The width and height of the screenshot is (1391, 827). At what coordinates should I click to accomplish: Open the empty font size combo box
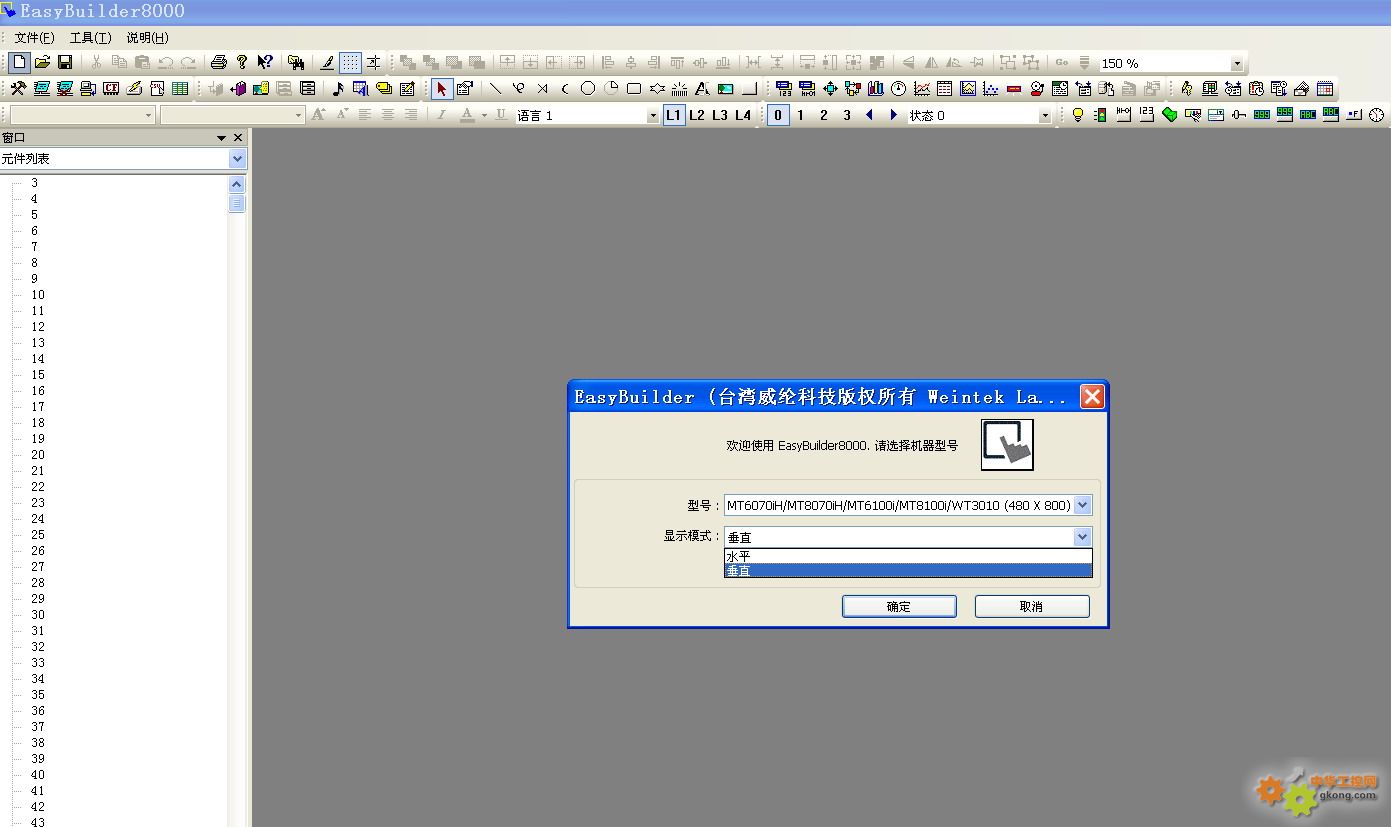[232, 115]
